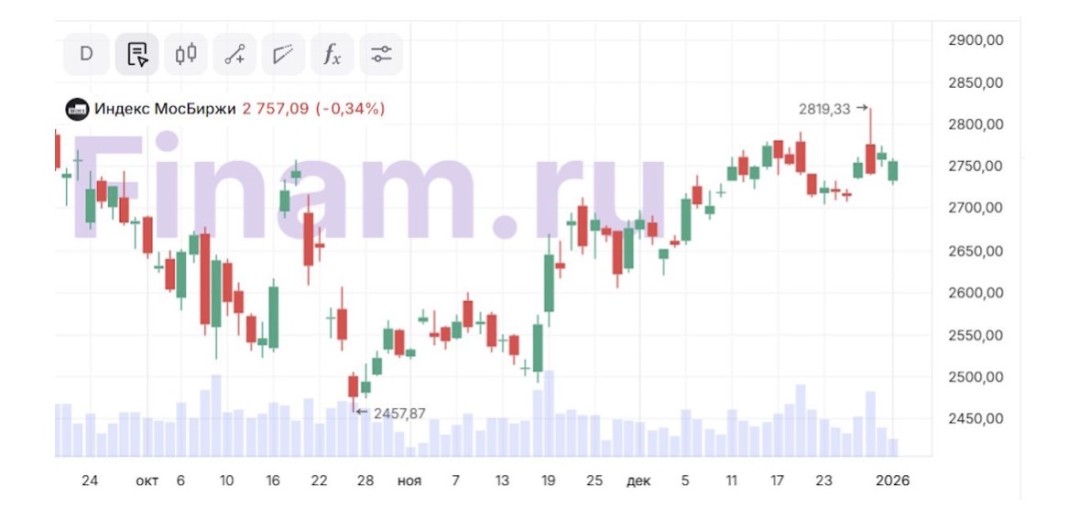
Task: Open the D timeframe selector
Action: tap(86, 54)
